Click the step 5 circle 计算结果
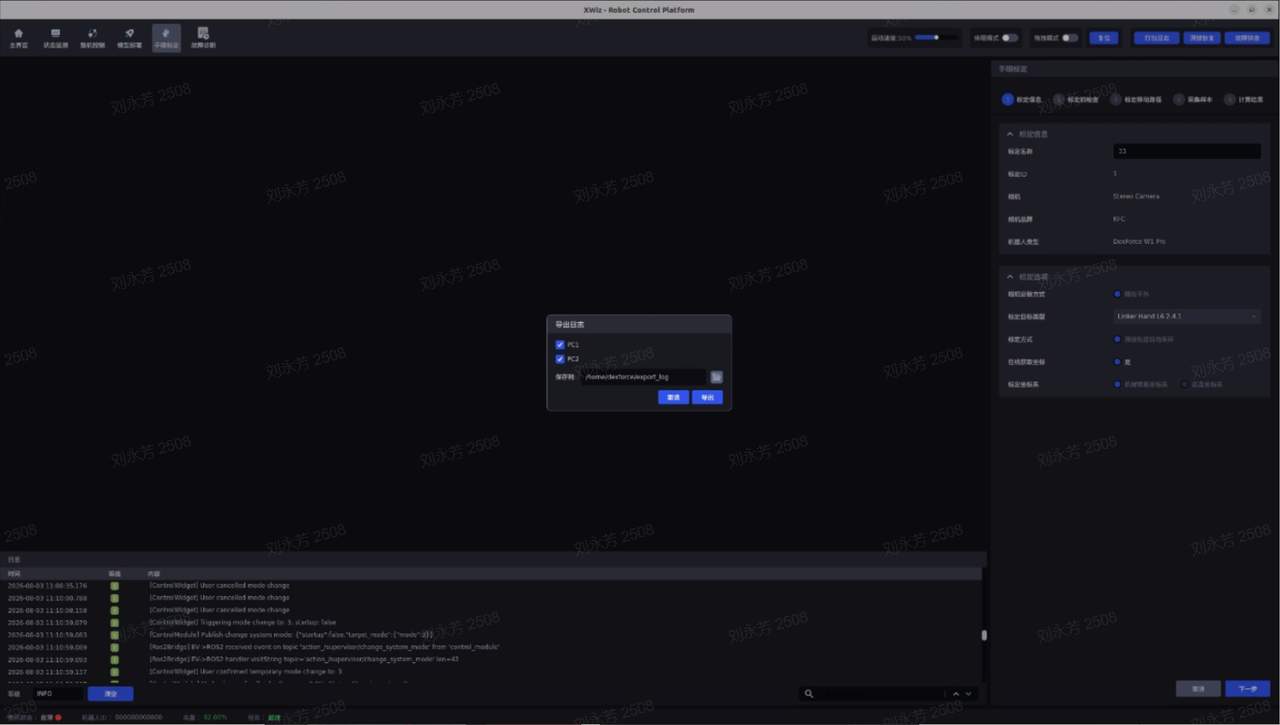The width and height of the screenshot is (1280, 725). (1230, 100)
